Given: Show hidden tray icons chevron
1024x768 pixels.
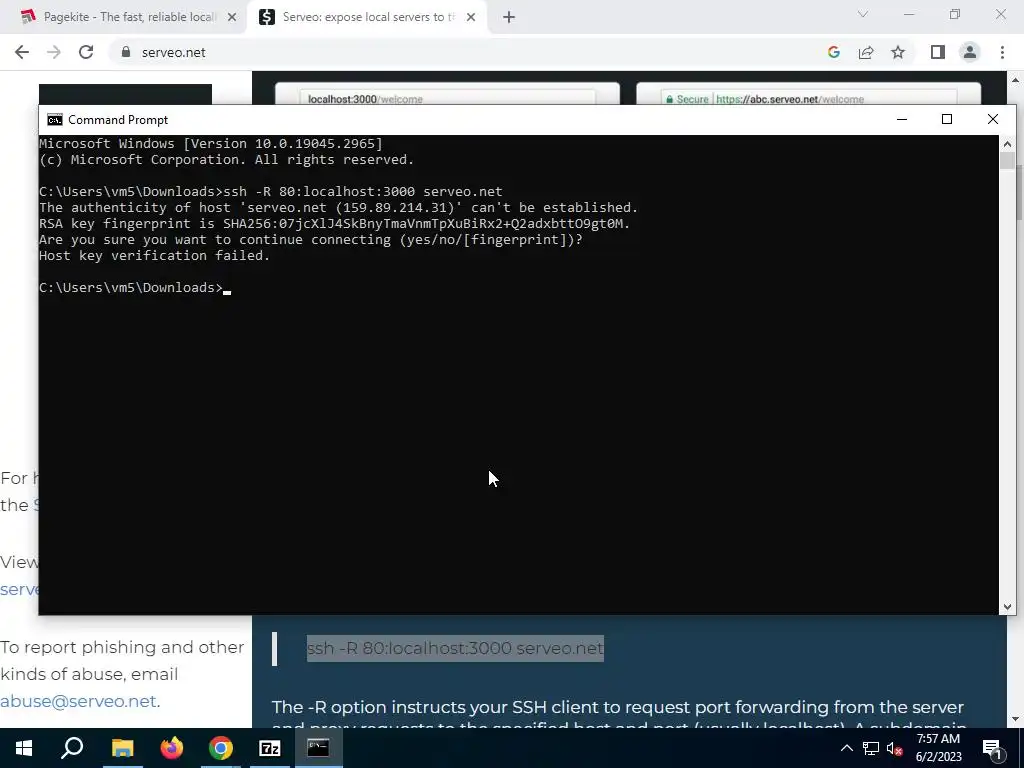Looking at the screenshot, I should 846,748.
